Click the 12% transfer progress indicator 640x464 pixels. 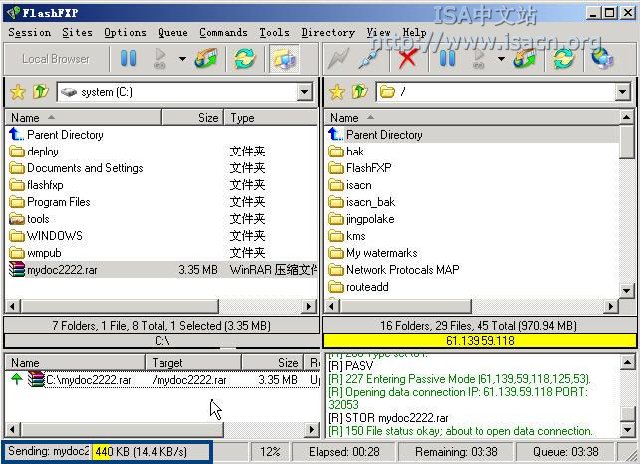270,452
